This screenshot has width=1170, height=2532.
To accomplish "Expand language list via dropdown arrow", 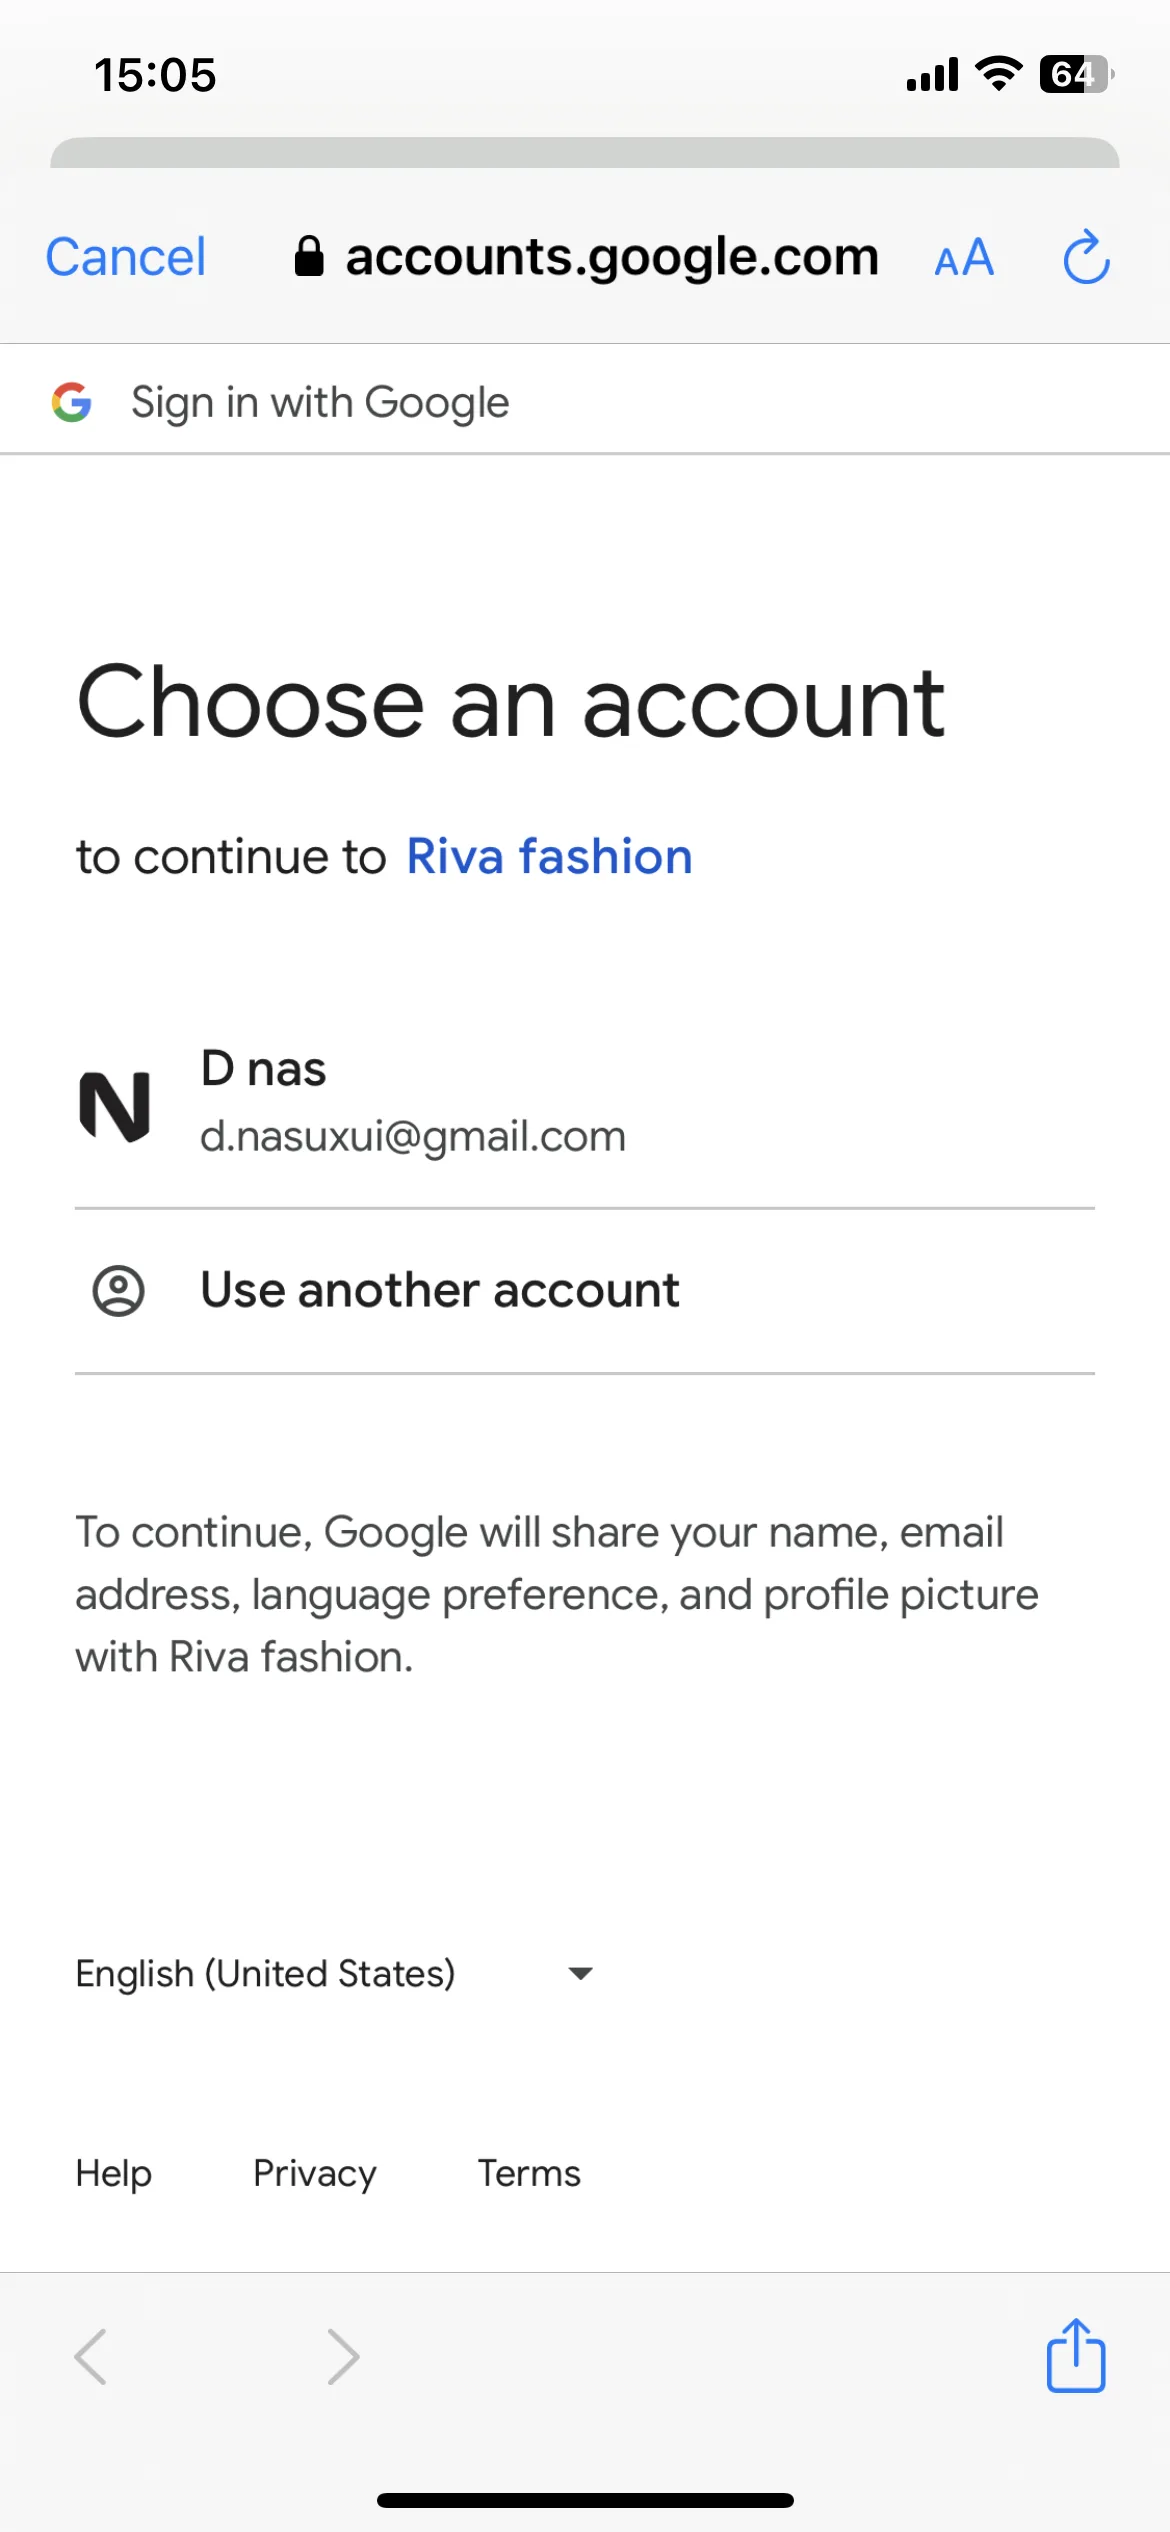I will (x=580, y=1973).
